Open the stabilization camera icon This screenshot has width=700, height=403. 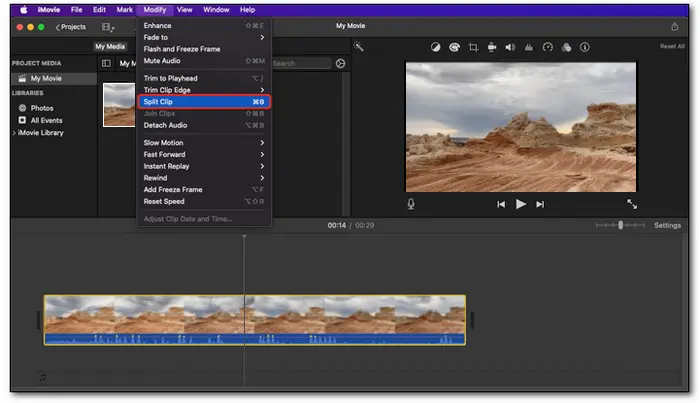(x=491, y=47)
